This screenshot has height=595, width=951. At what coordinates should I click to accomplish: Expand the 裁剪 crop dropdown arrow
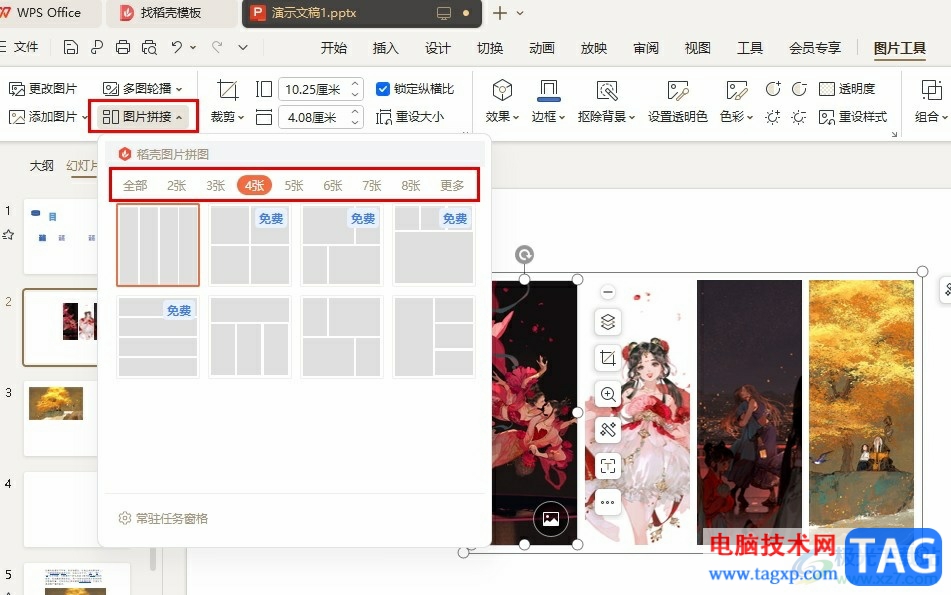pyautogui.click(x=241, y=116)
